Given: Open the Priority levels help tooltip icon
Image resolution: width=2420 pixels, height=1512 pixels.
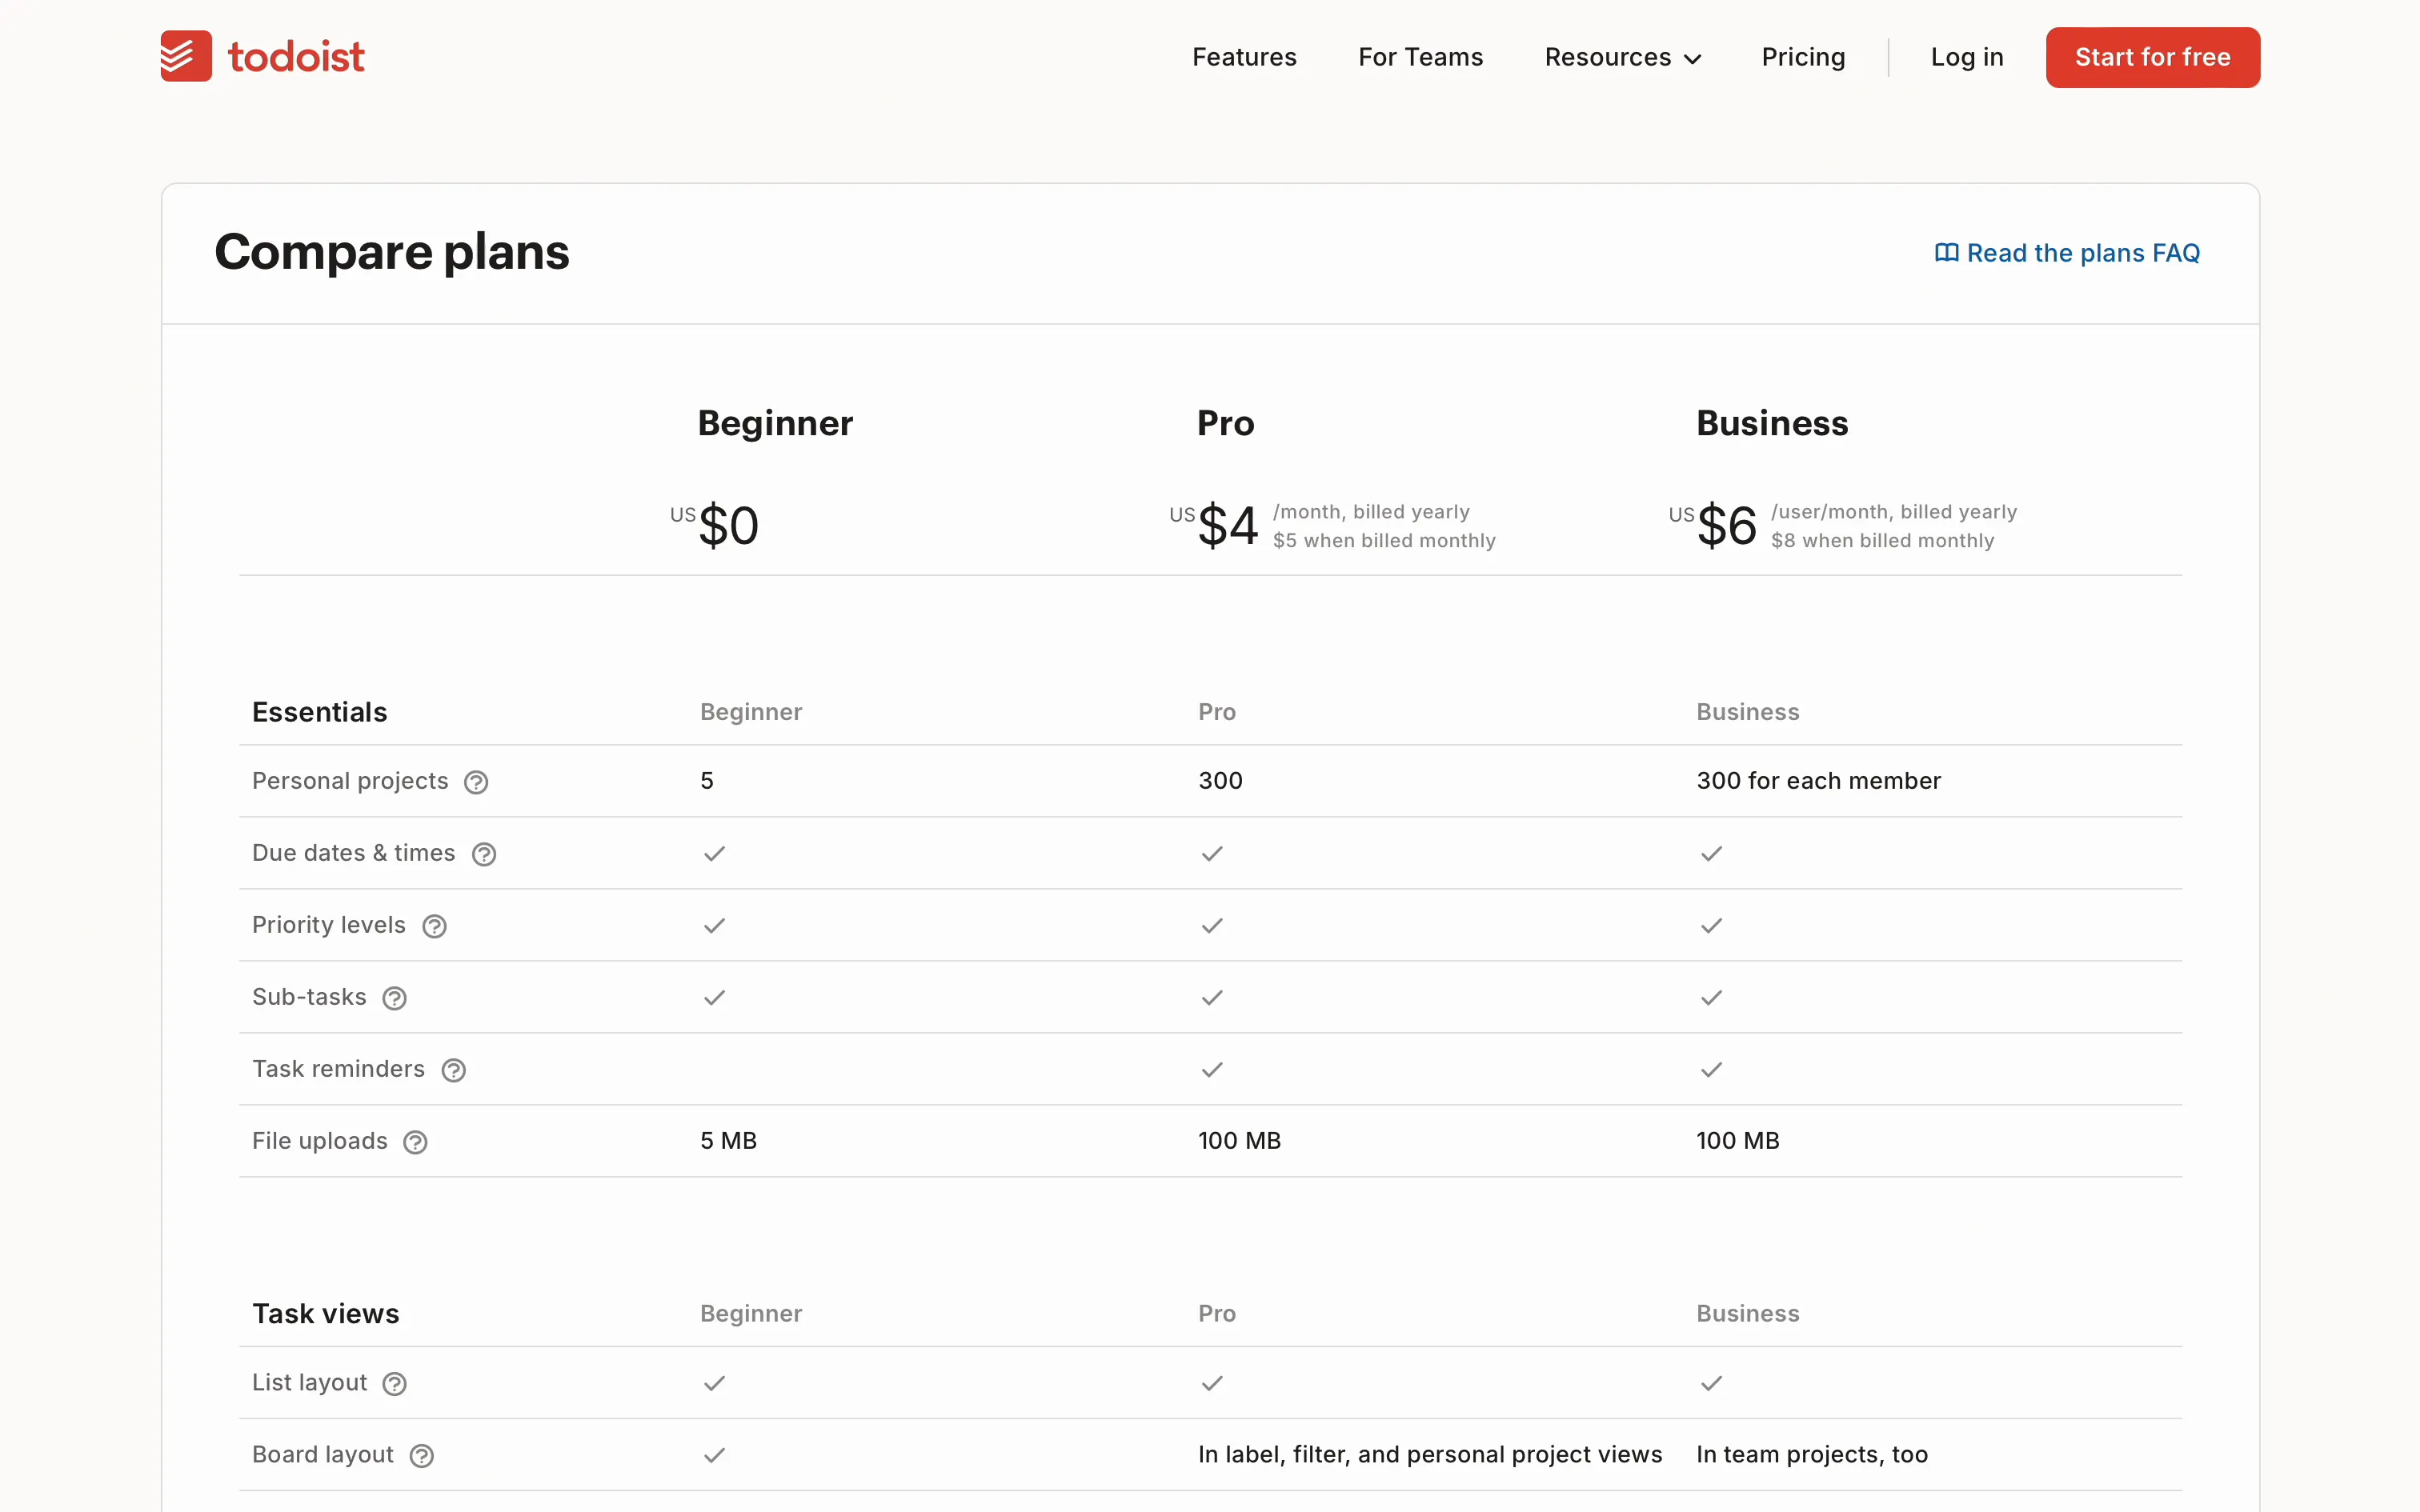Looking at the screenshot, I should (434, 926).
